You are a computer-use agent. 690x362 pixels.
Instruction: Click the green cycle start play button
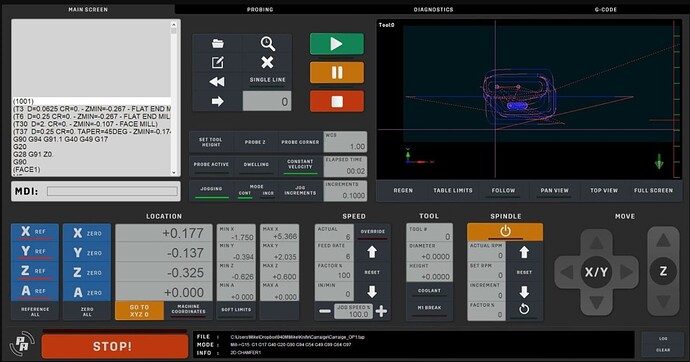click(337, 44)
